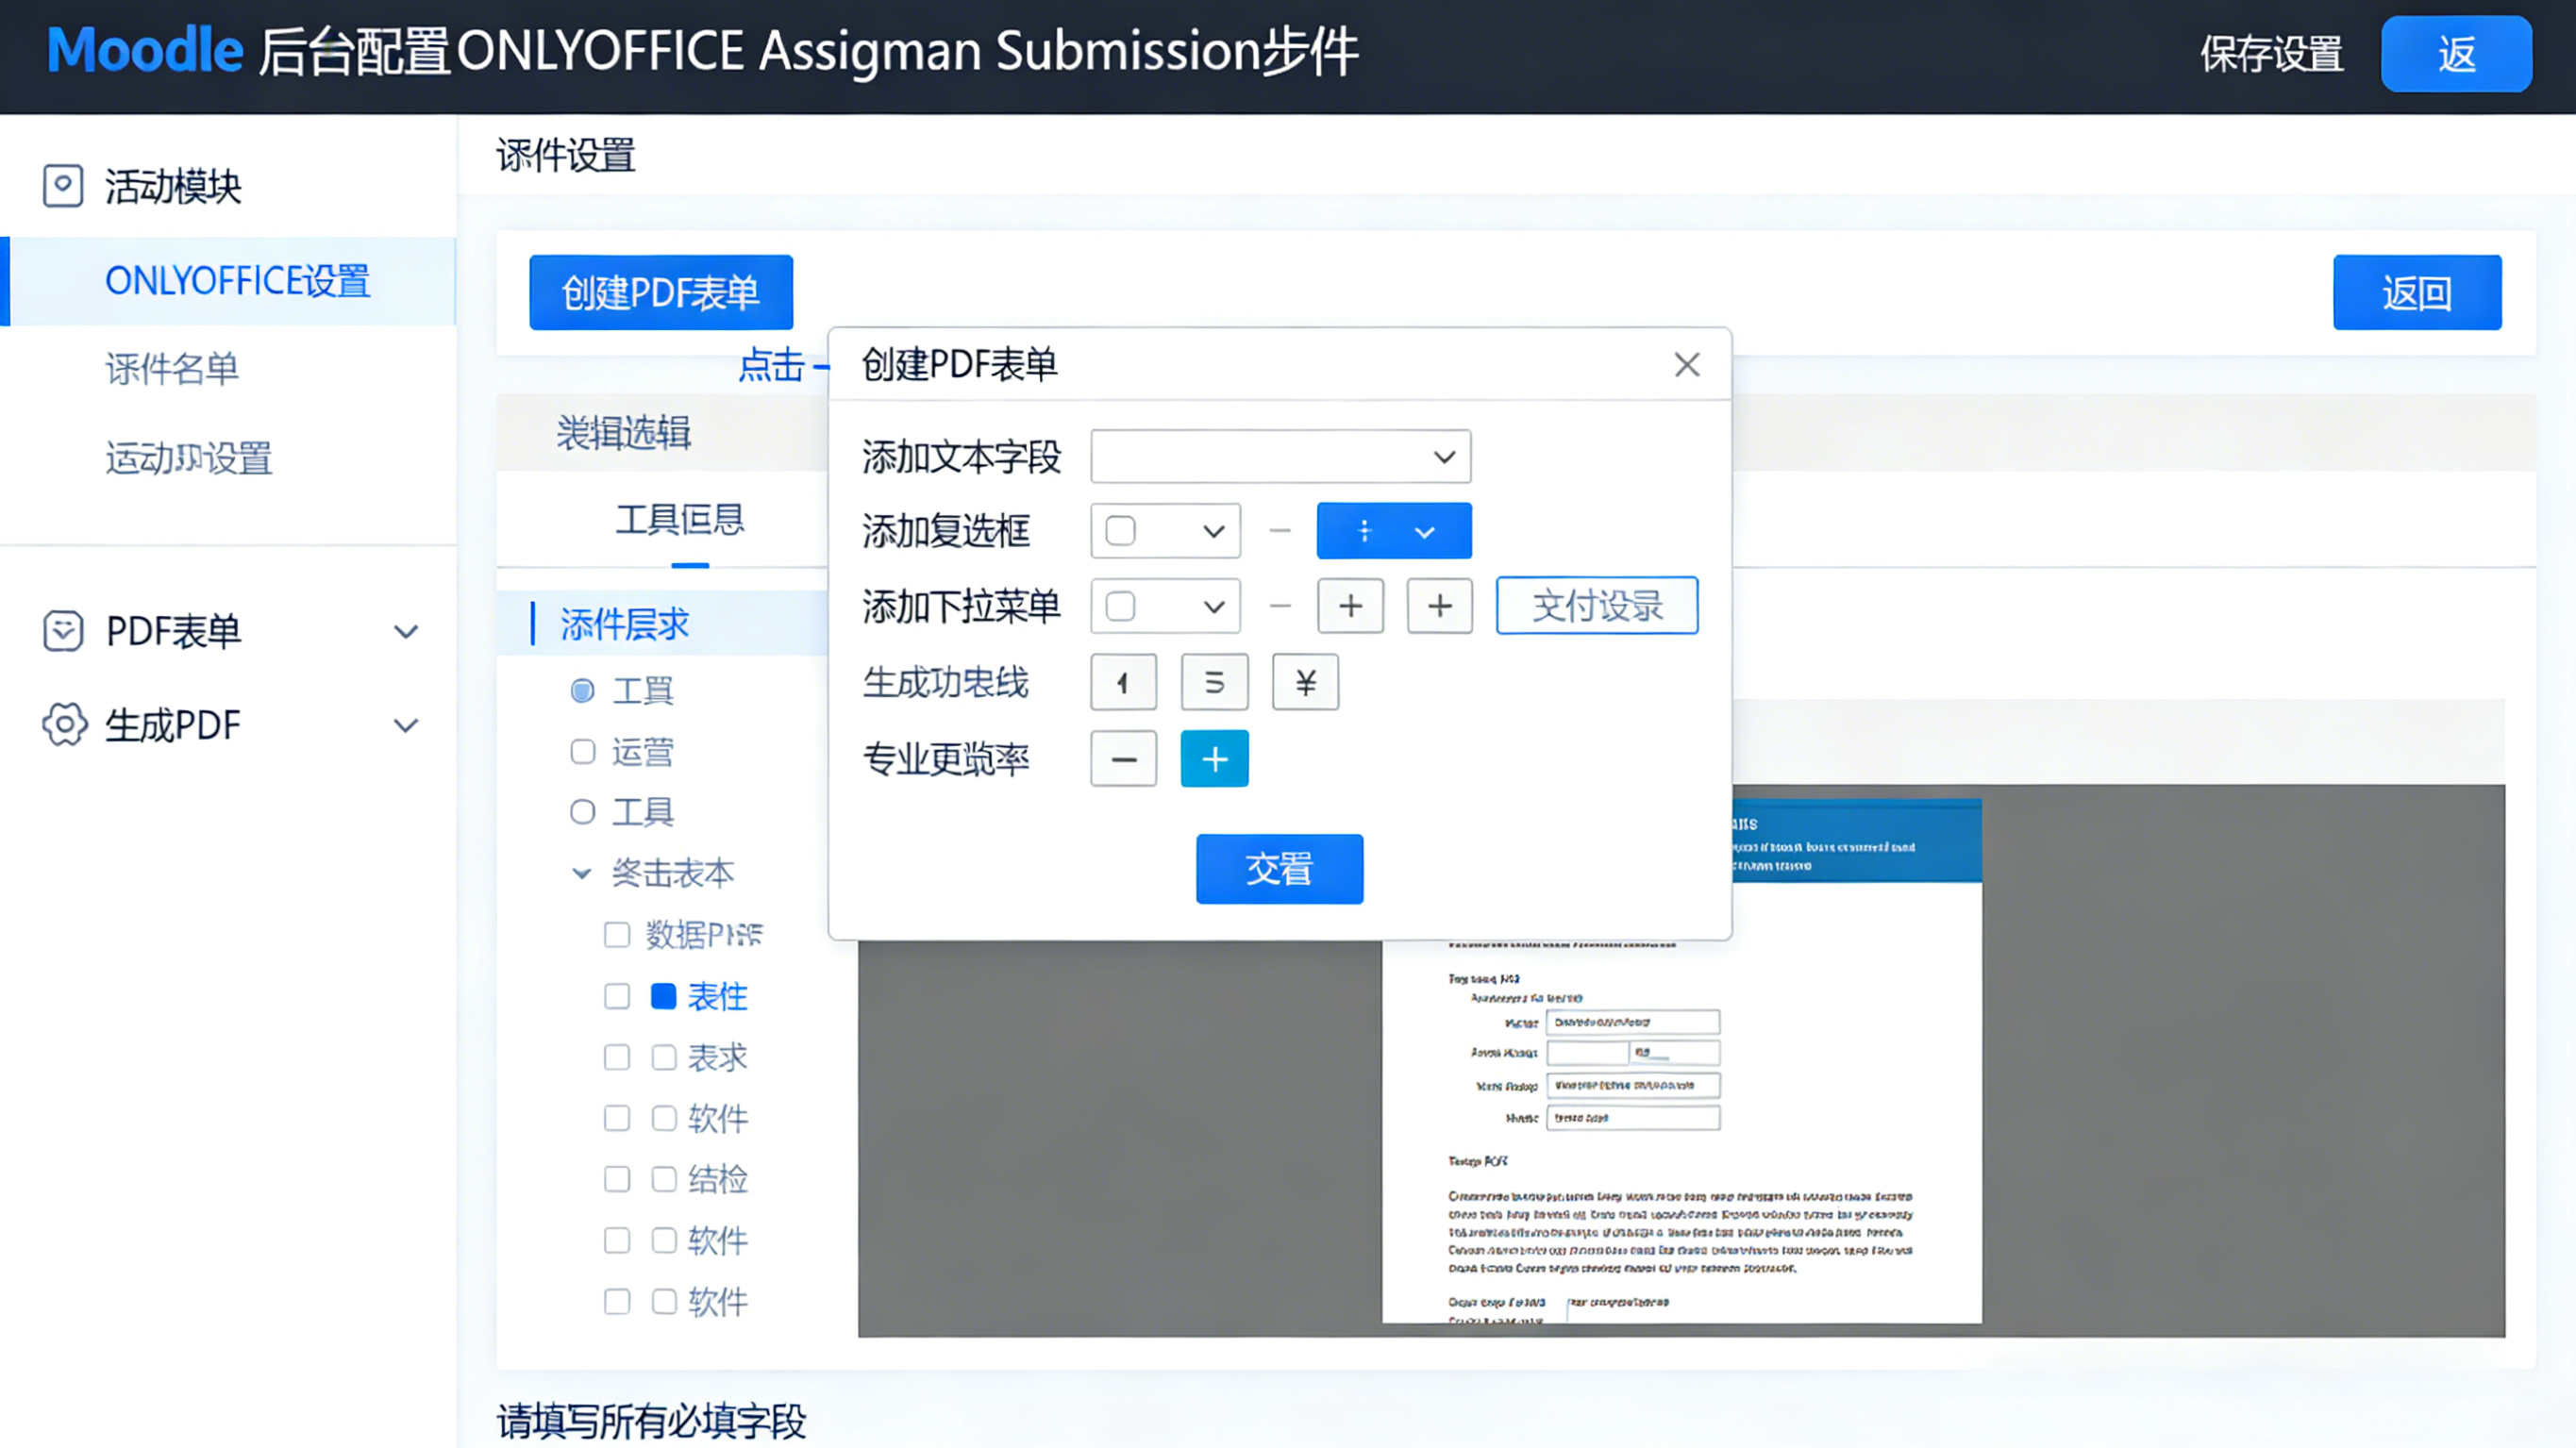Collapse the 终击表本 tree node
The width and height of the screenshot is (2576, 1448).
coord(581,874)
